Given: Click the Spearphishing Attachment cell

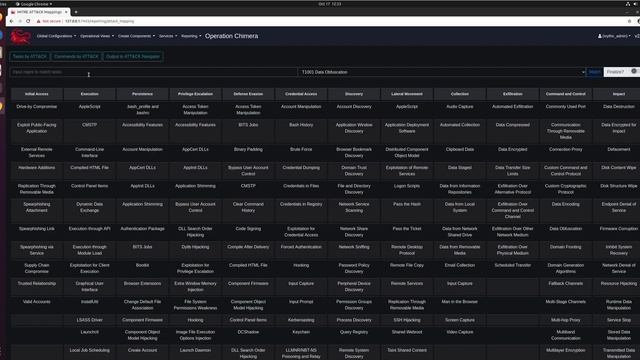Looking at the screenshot, I should coord(37,210).
